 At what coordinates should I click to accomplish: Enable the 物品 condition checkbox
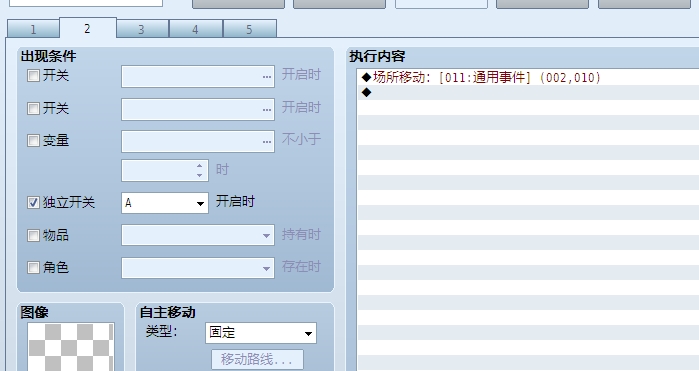coord(33,235)
